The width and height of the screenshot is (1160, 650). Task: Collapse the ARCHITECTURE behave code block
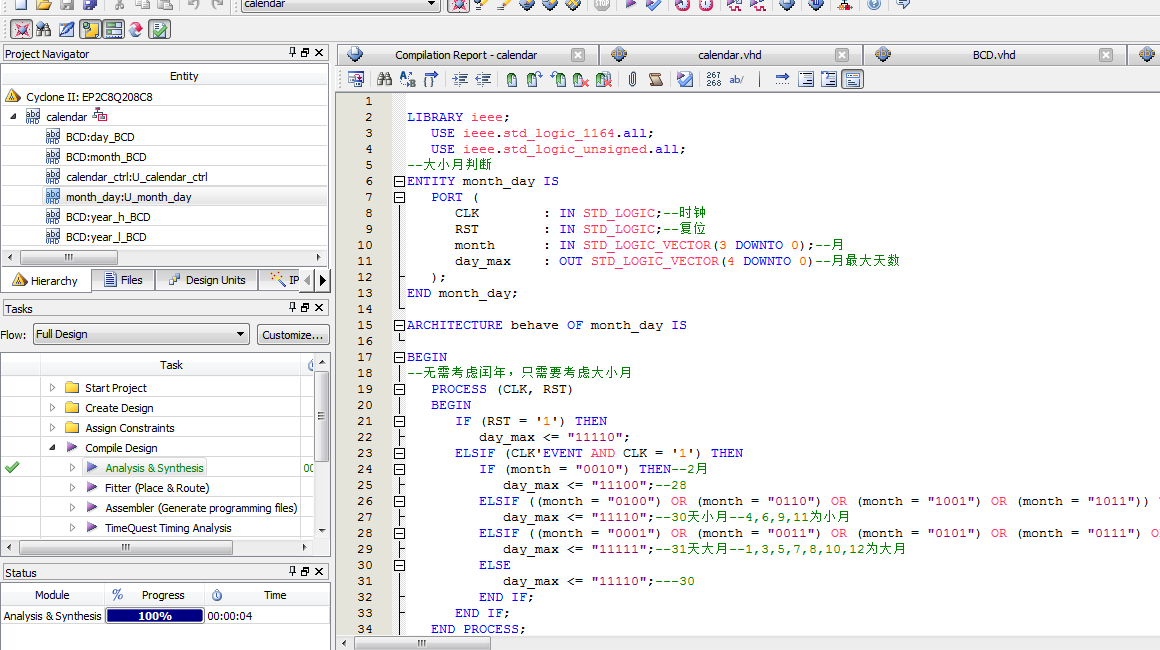(399, 325)
